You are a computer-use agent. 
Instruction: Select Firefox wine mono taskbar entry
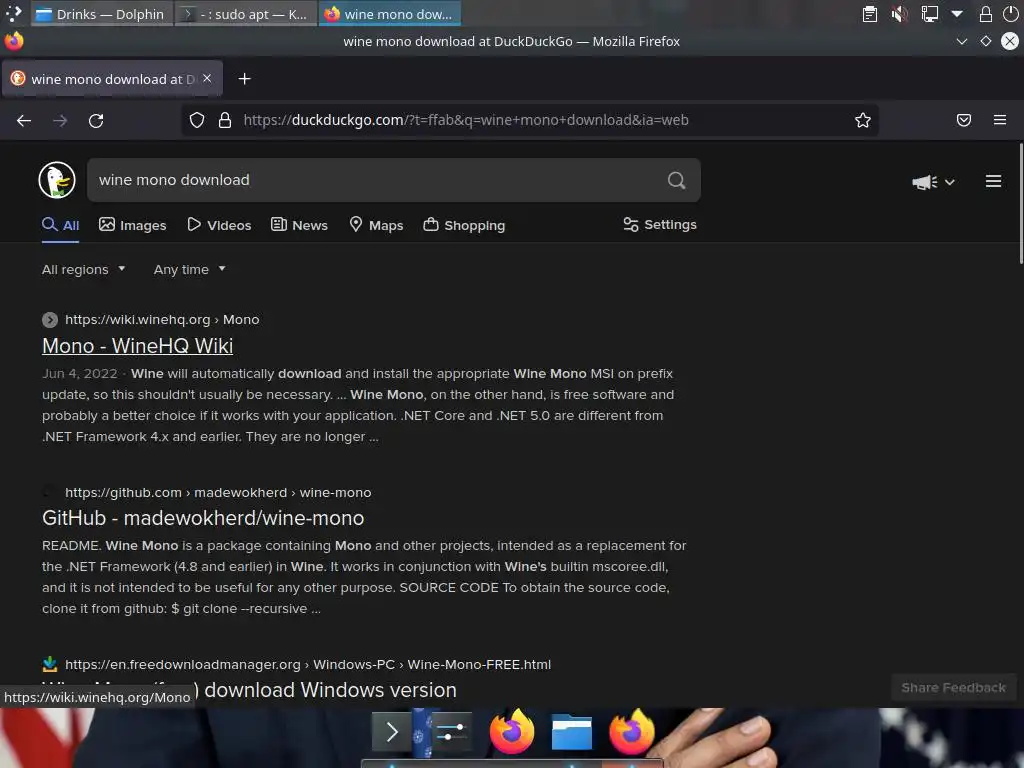pos(390,14)
